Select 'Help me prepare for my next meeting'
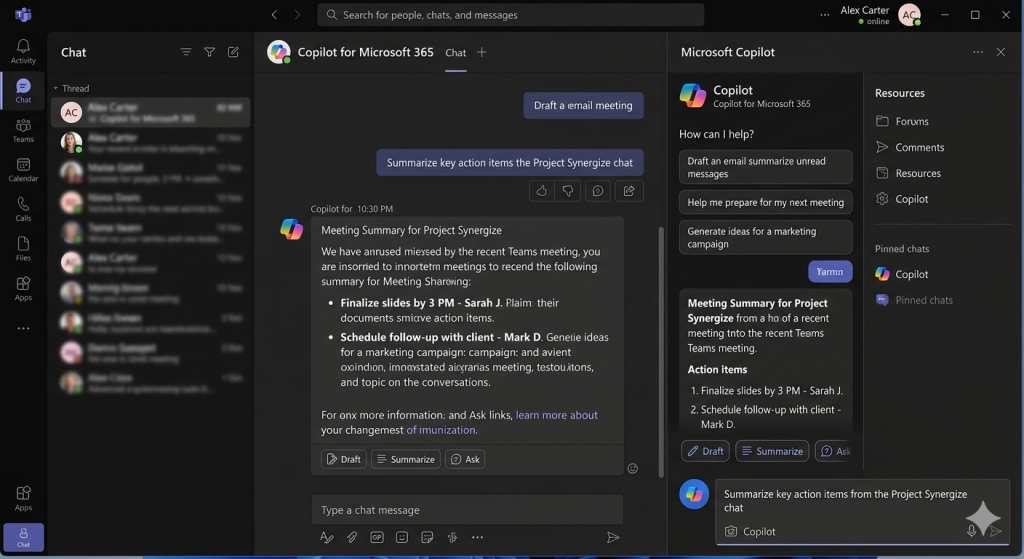1024x559 pixels. click(765, 202)
